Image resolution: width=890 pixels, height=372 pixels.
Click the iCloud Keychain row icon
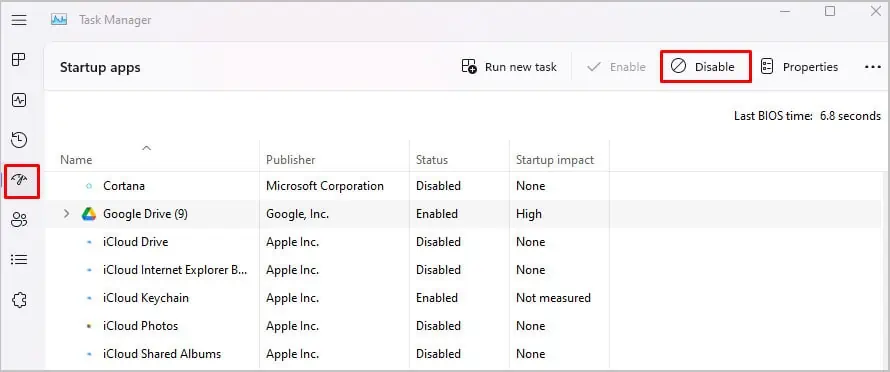tap(89, 298)
